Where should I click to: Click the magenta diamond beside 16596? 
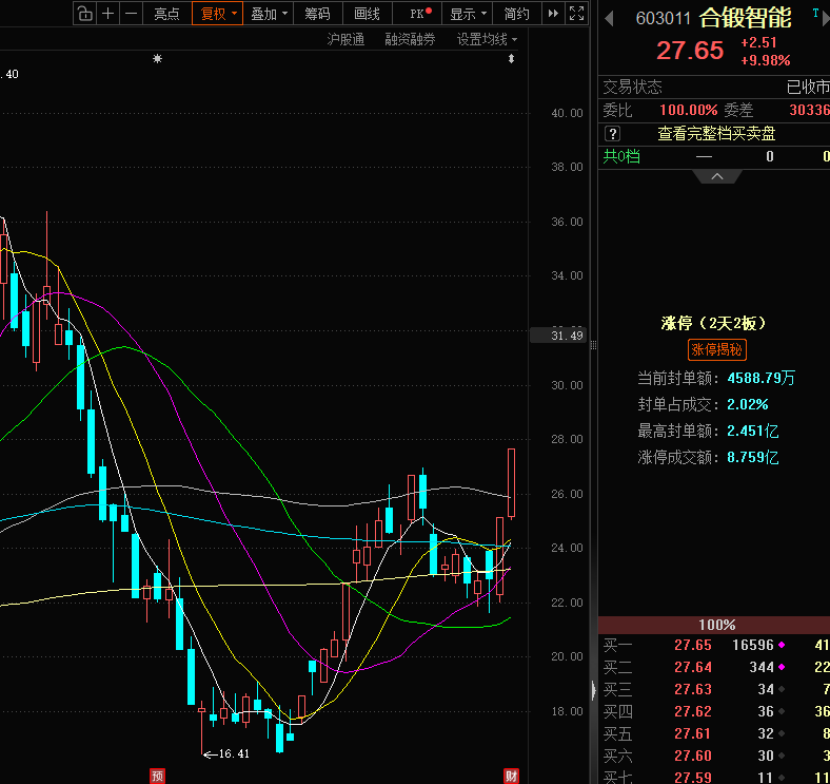[x=781, y=645]
